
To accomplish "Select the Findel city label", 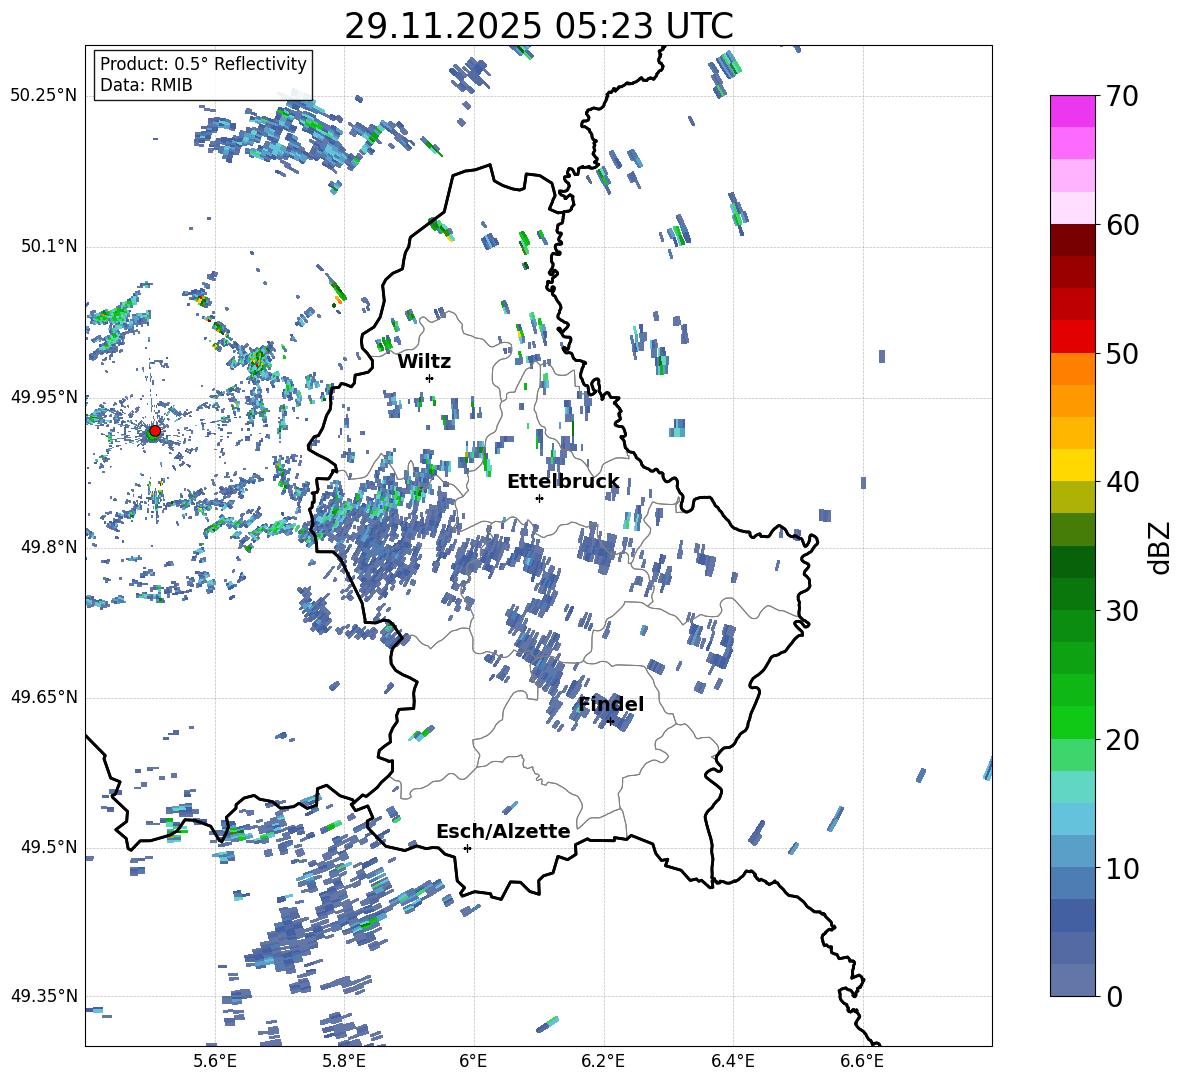I will (x=611, y=705).
